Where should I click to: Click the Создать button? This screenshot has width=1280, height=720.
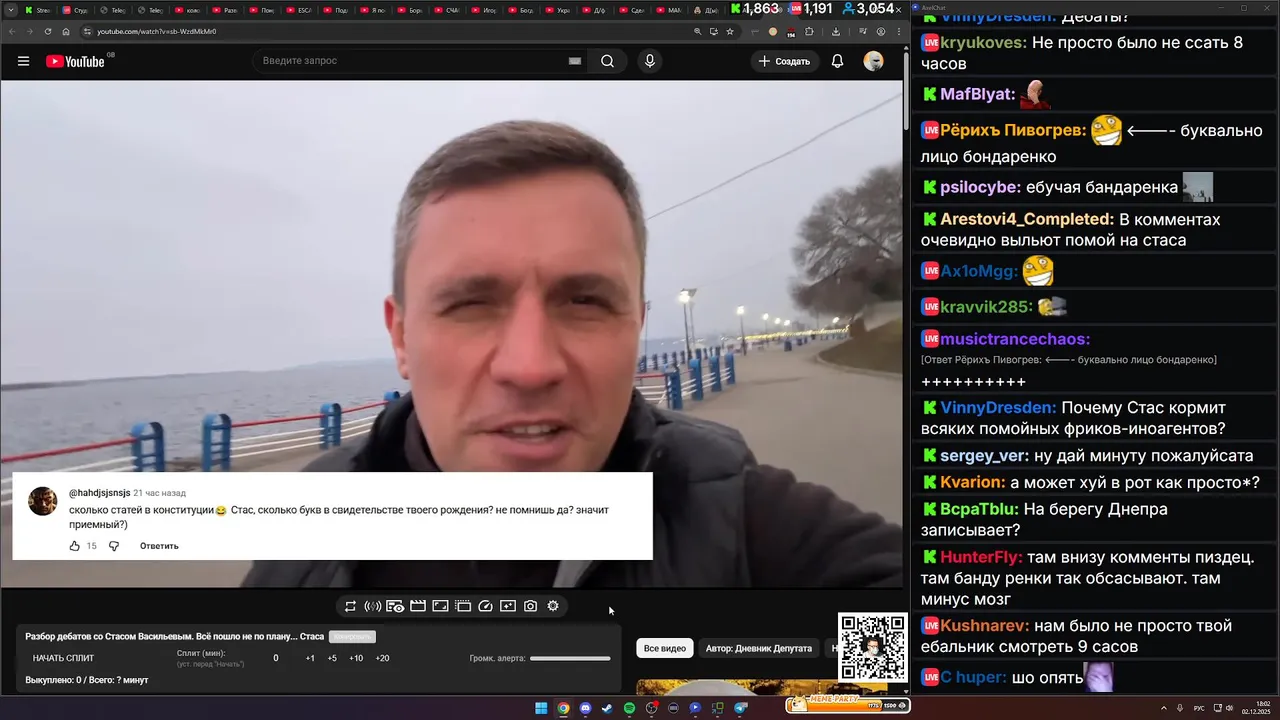pyautogui.click(x=785, y=61)
